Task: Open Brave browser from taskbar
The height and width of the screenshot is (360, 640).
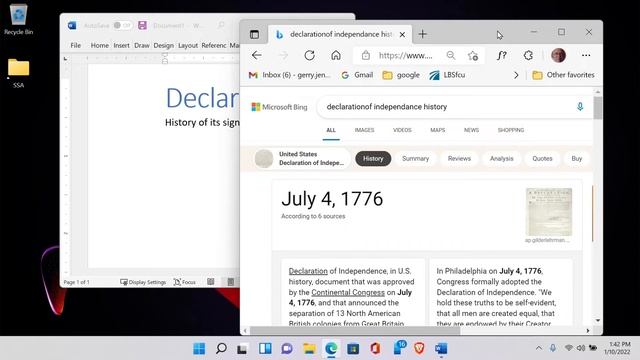Action: pos(419,349)
